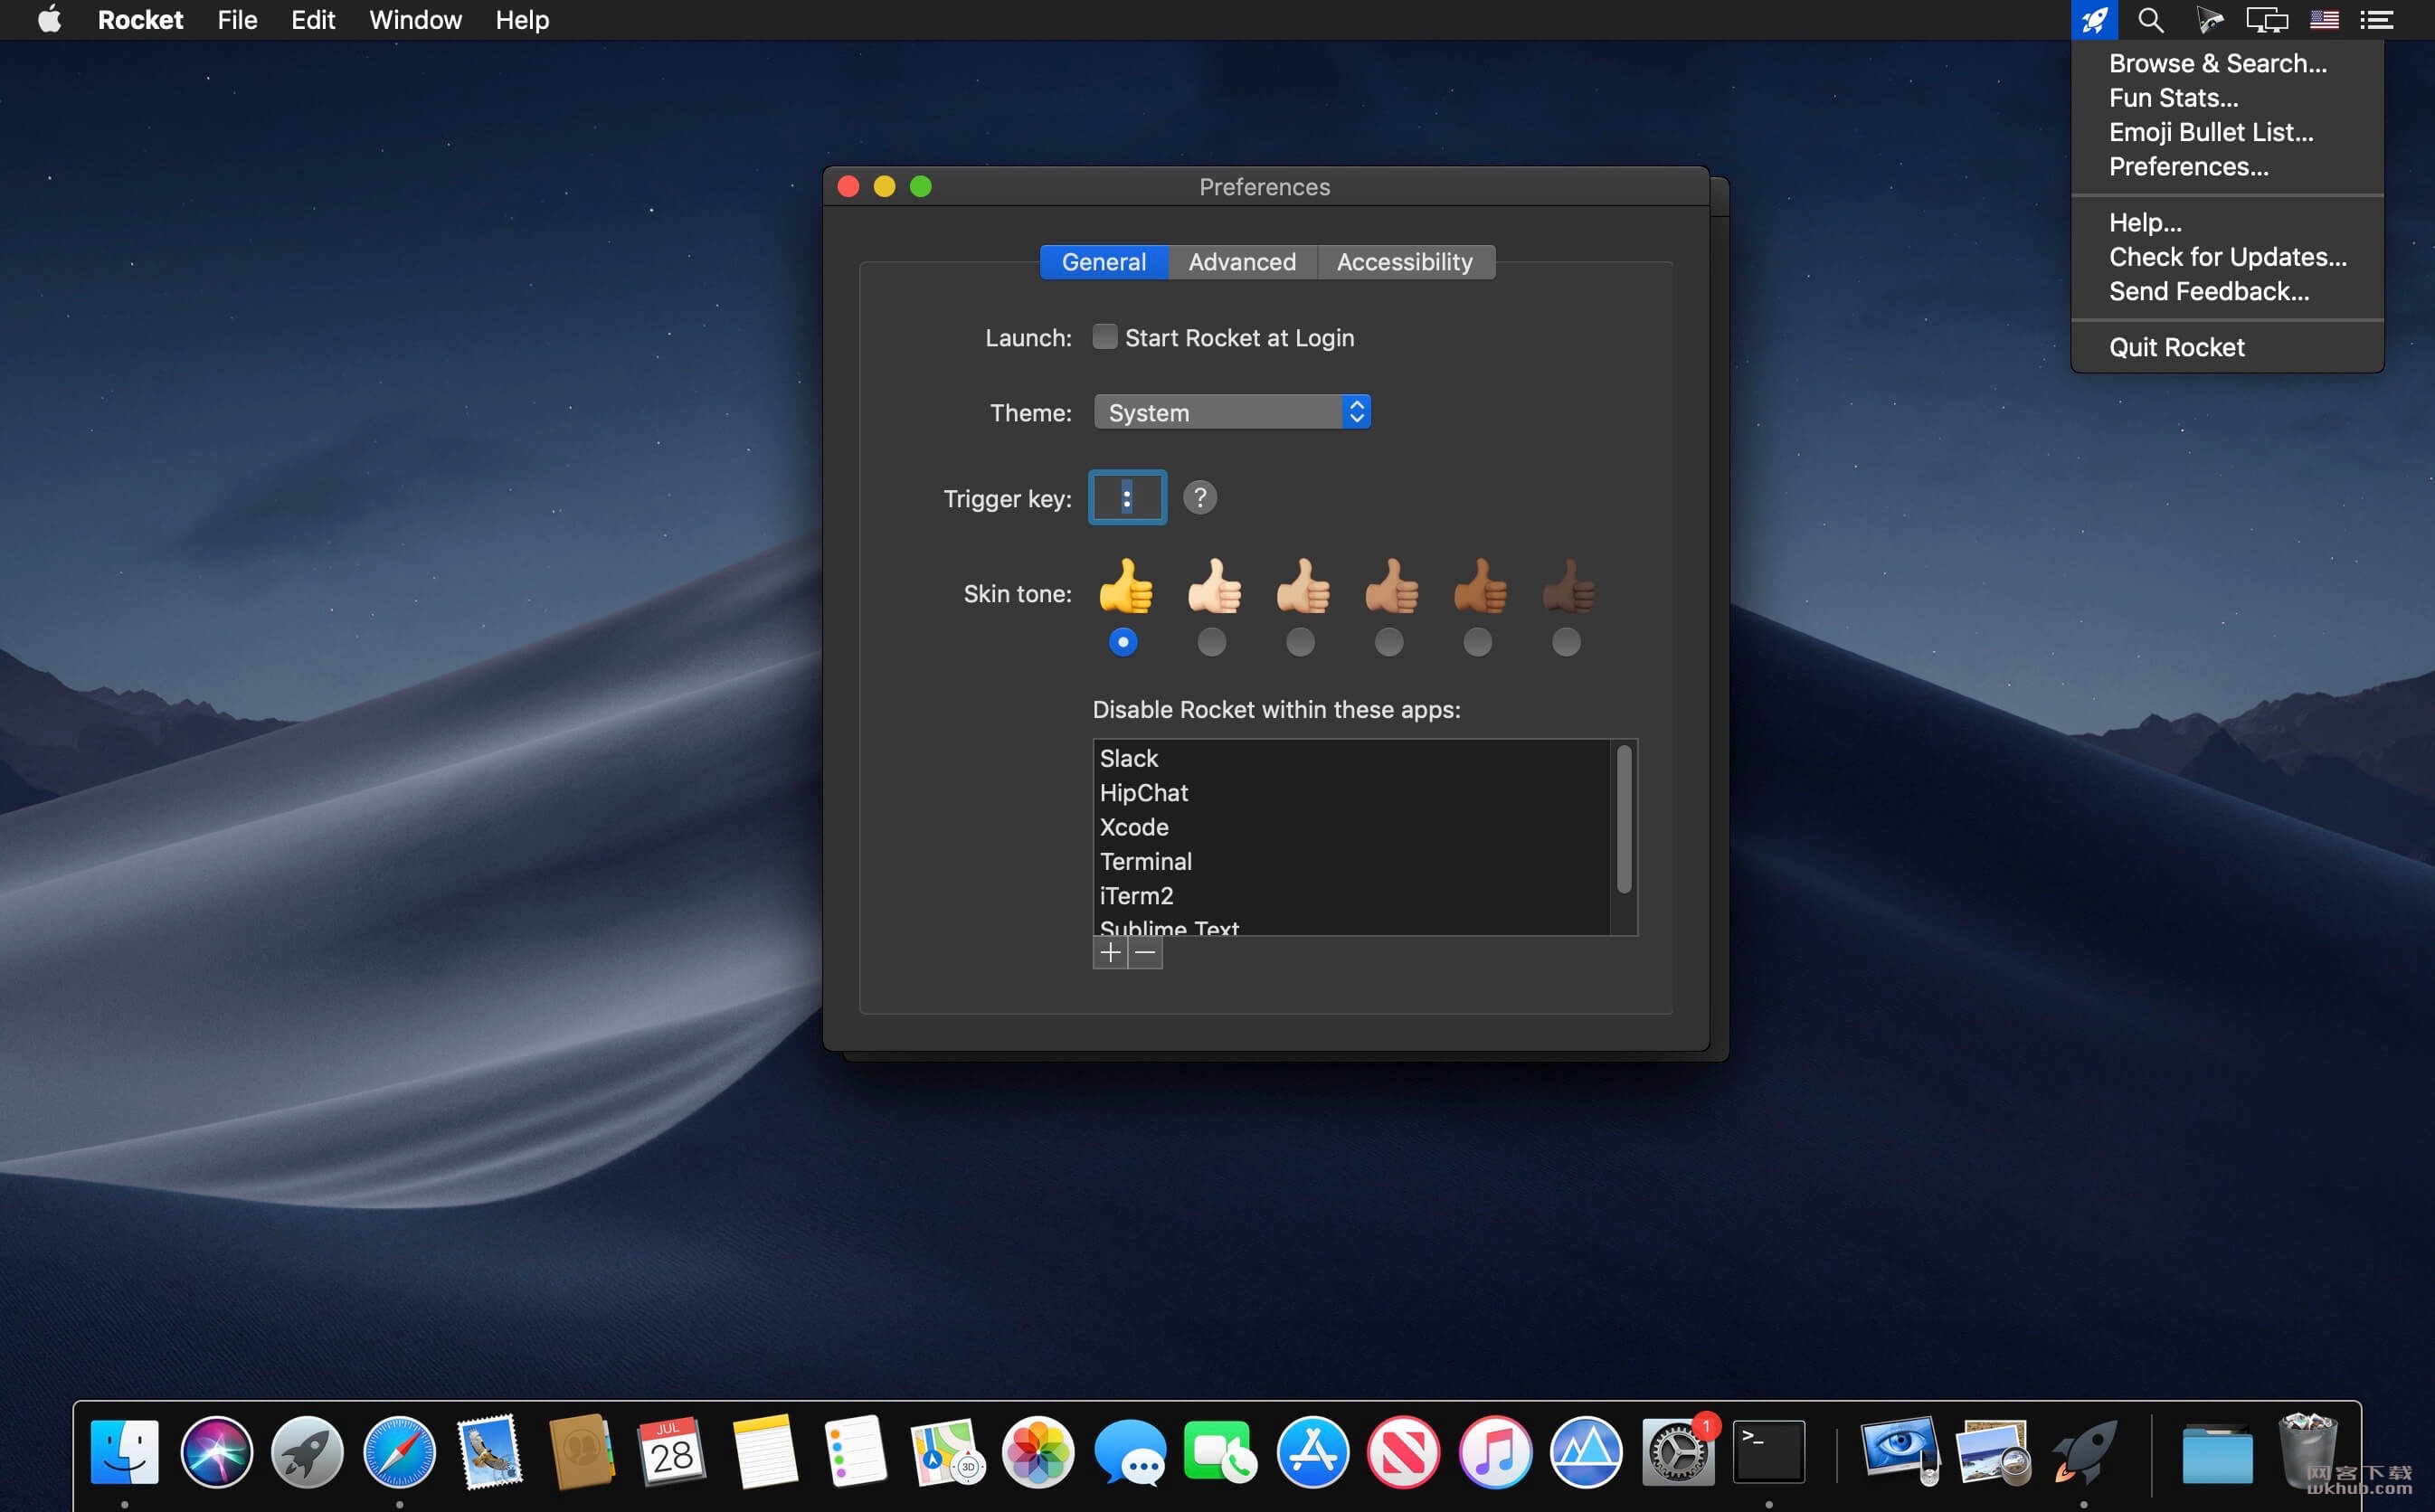Viewport: 2435px width, 1512px height.
Task: Choose Send Feedback… menu item
Action: pos(2227,291)
